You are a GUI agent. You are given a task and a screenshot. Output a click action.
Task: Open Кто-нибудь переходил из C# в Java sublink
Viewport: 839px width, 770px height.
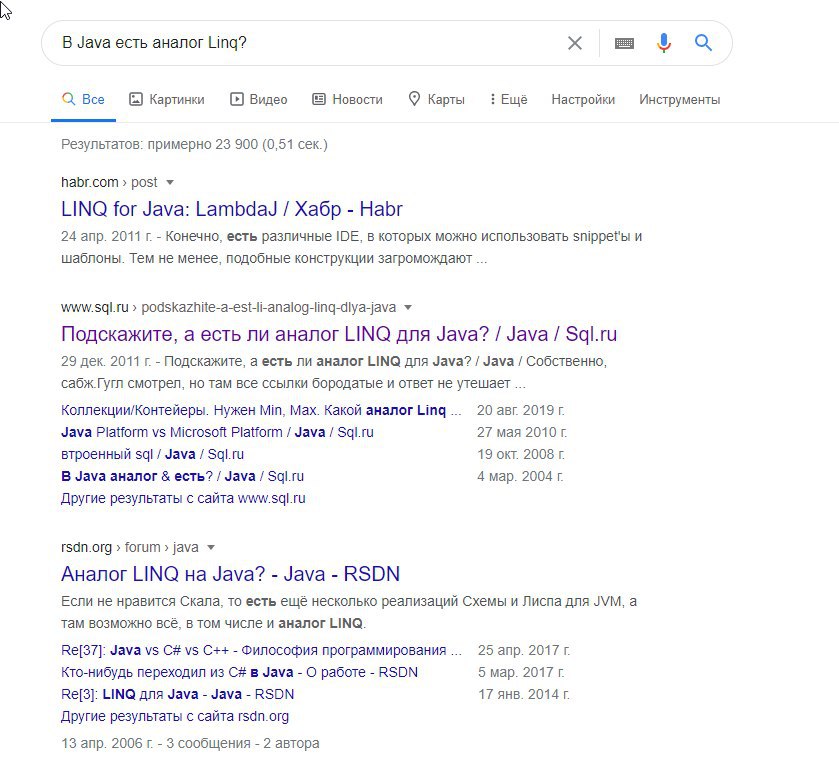239,672
